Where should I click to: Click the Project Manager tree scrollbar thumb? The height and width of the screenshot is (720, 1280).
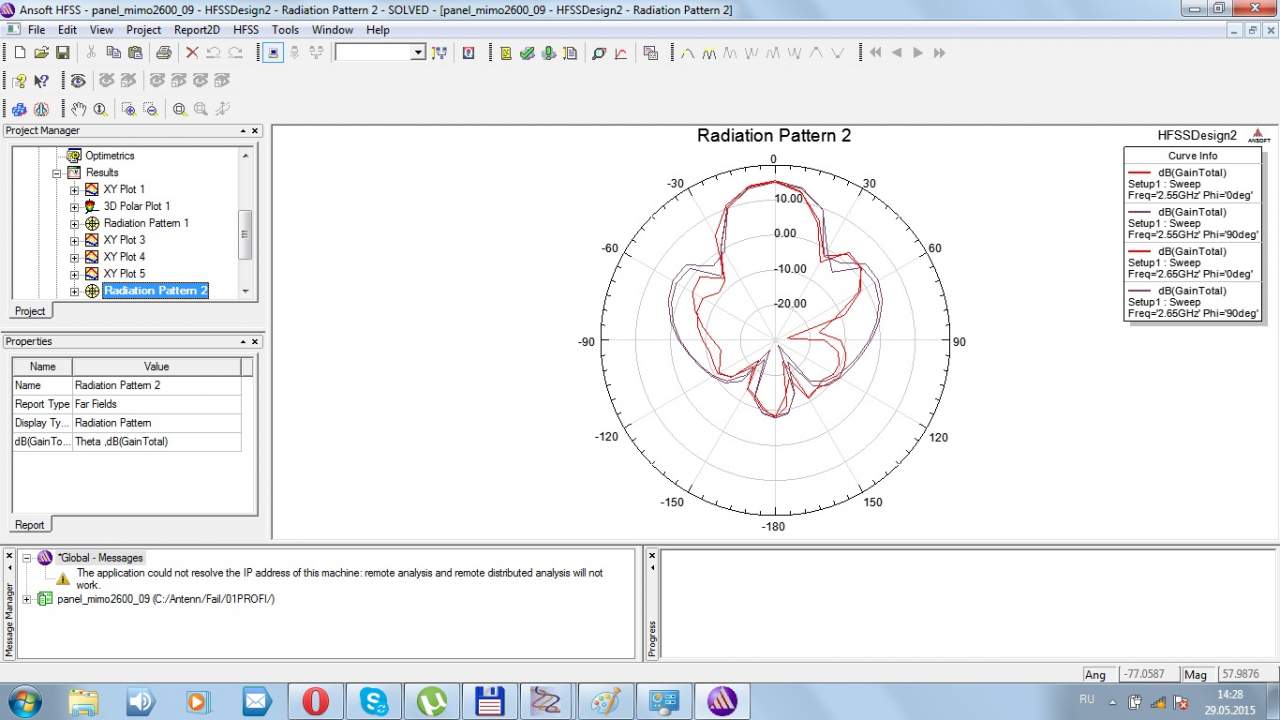(245, 235)
